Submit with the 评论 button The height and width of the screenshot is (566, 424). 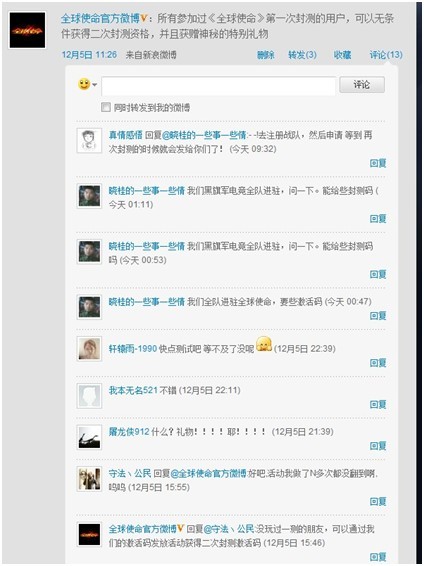click(362, 85)
